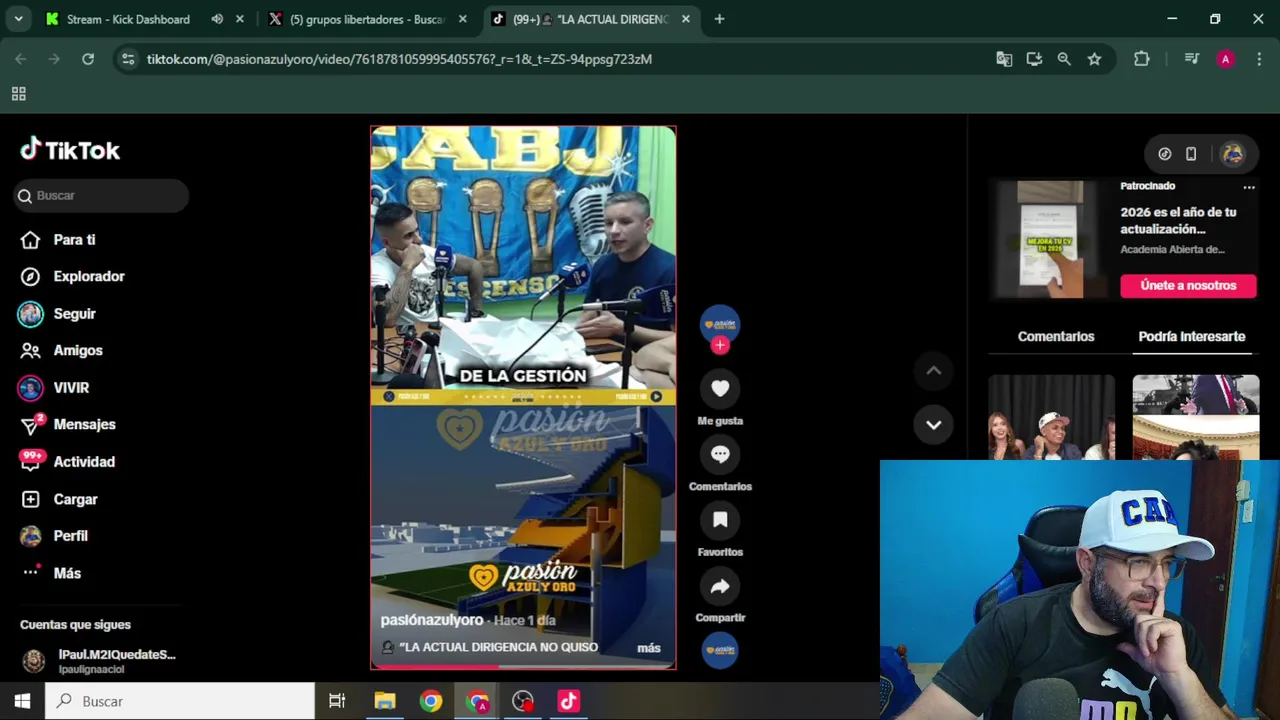Screen dimensions: 1280x720
Task: Click the phone app icon in top pill
Action: click(1191, 154)
